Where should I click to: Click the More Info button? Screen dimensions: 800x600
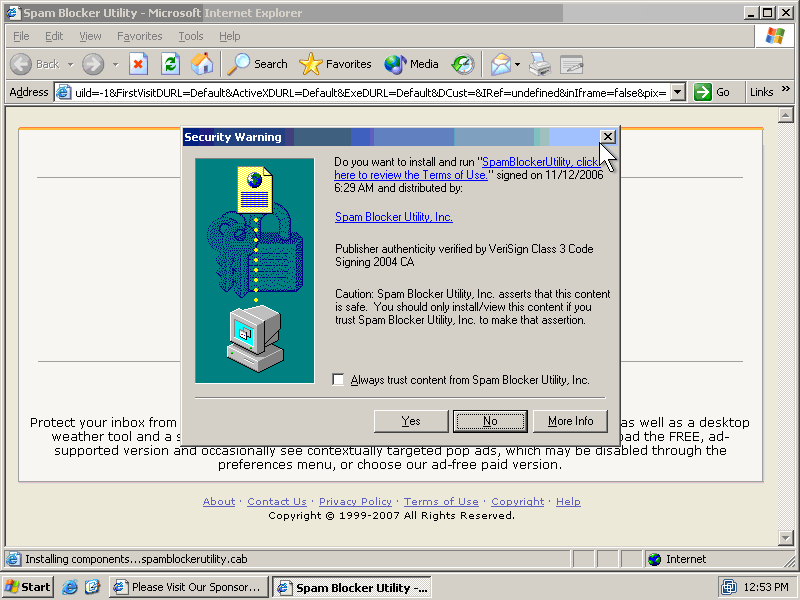(570, 421)
